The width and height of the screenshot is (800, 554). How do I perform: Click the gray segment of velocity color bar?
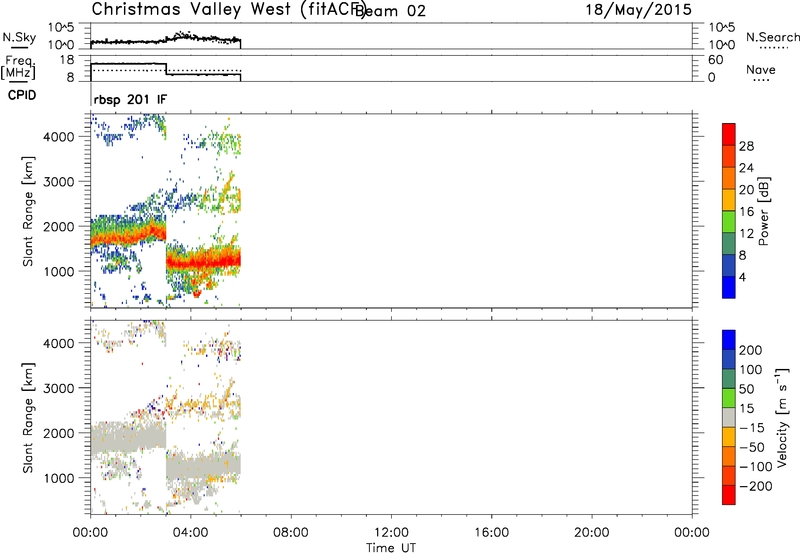(729, 417)
